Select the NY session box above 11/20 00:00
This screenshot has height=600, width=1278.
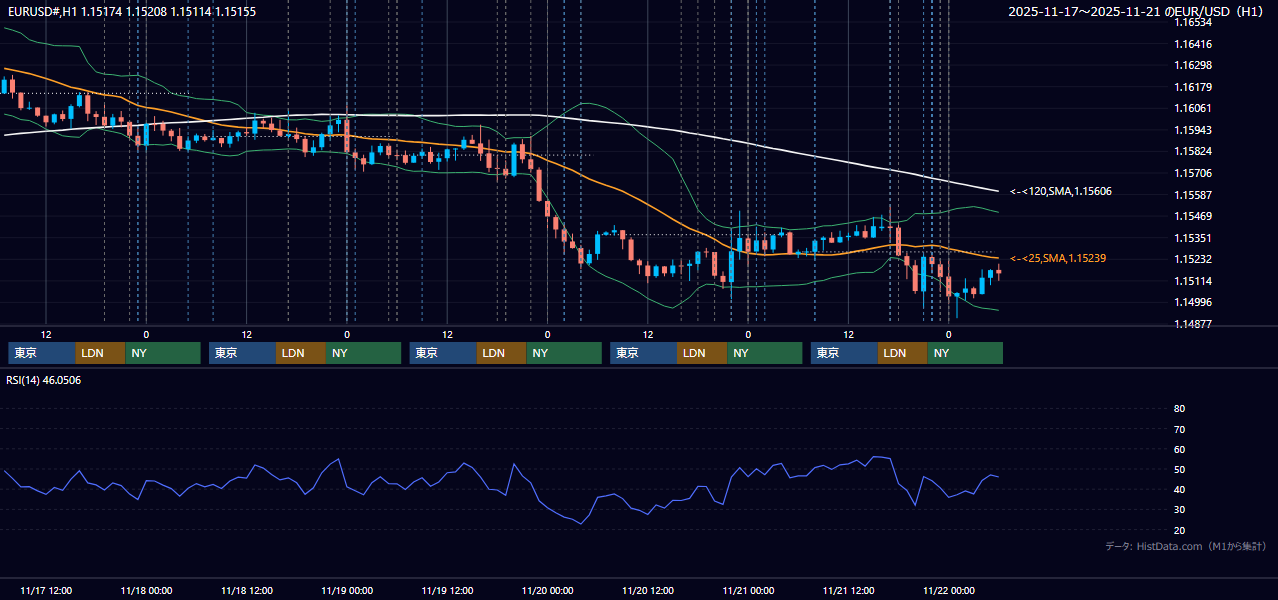click(564, 353)
